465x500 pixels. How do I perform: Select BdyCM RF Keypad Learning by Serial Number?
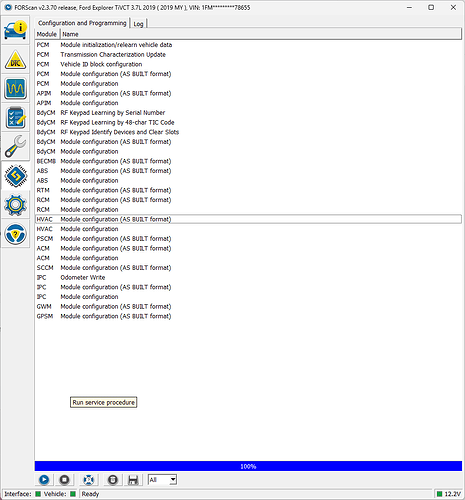click(248, 113)
